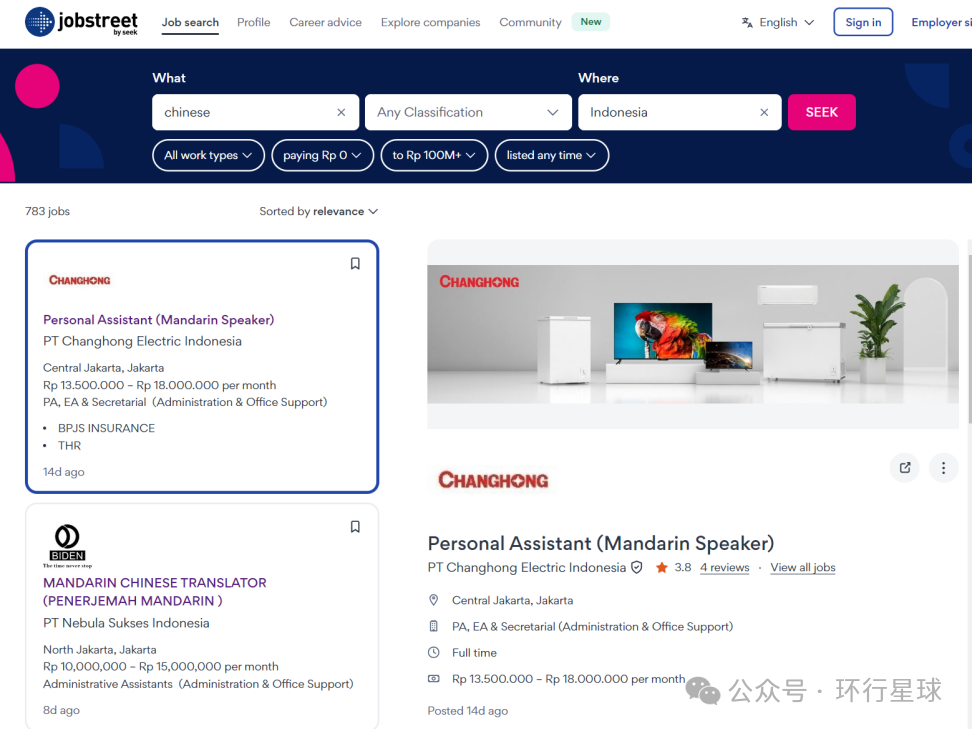Click 'North Jakarta, Jakarta' location text

click(x=100, y=650)
